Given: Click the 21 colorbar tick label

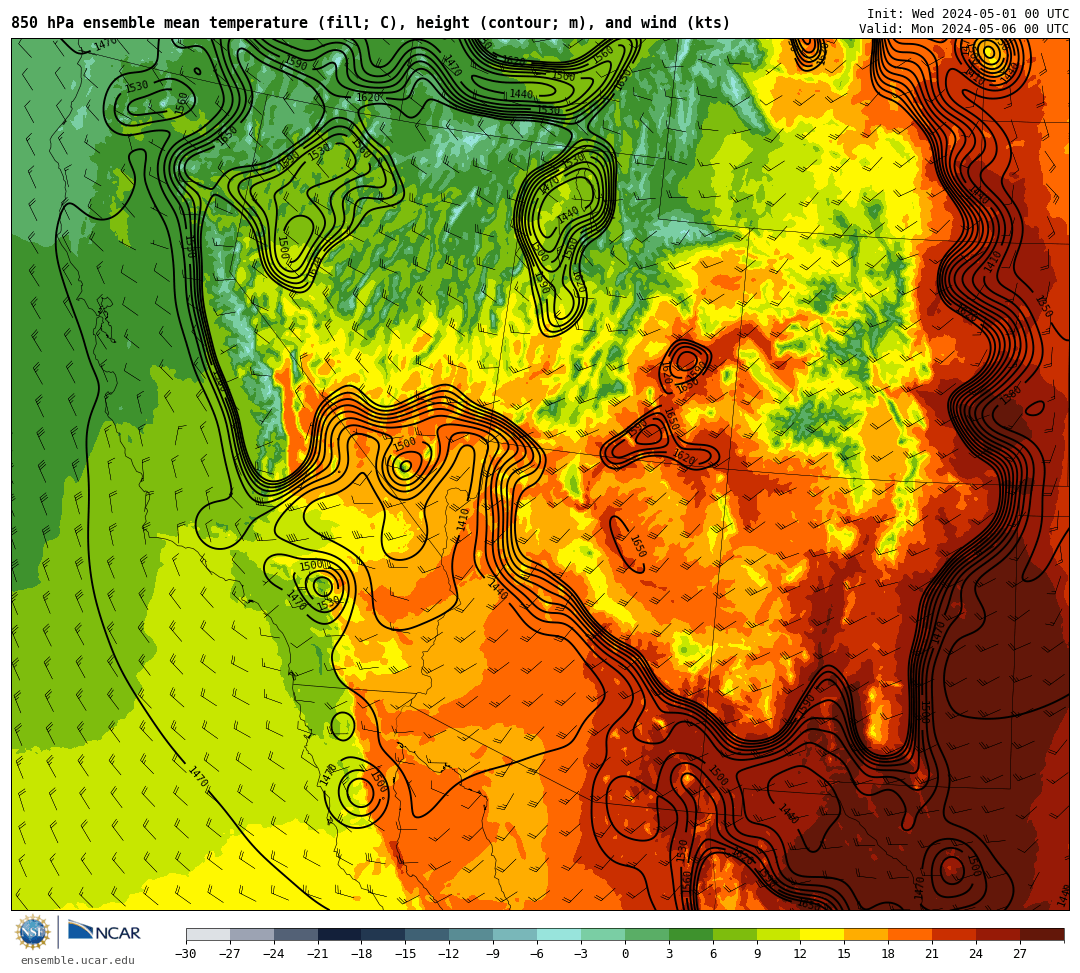Looking at the screenshot, I should click(932, 954).
